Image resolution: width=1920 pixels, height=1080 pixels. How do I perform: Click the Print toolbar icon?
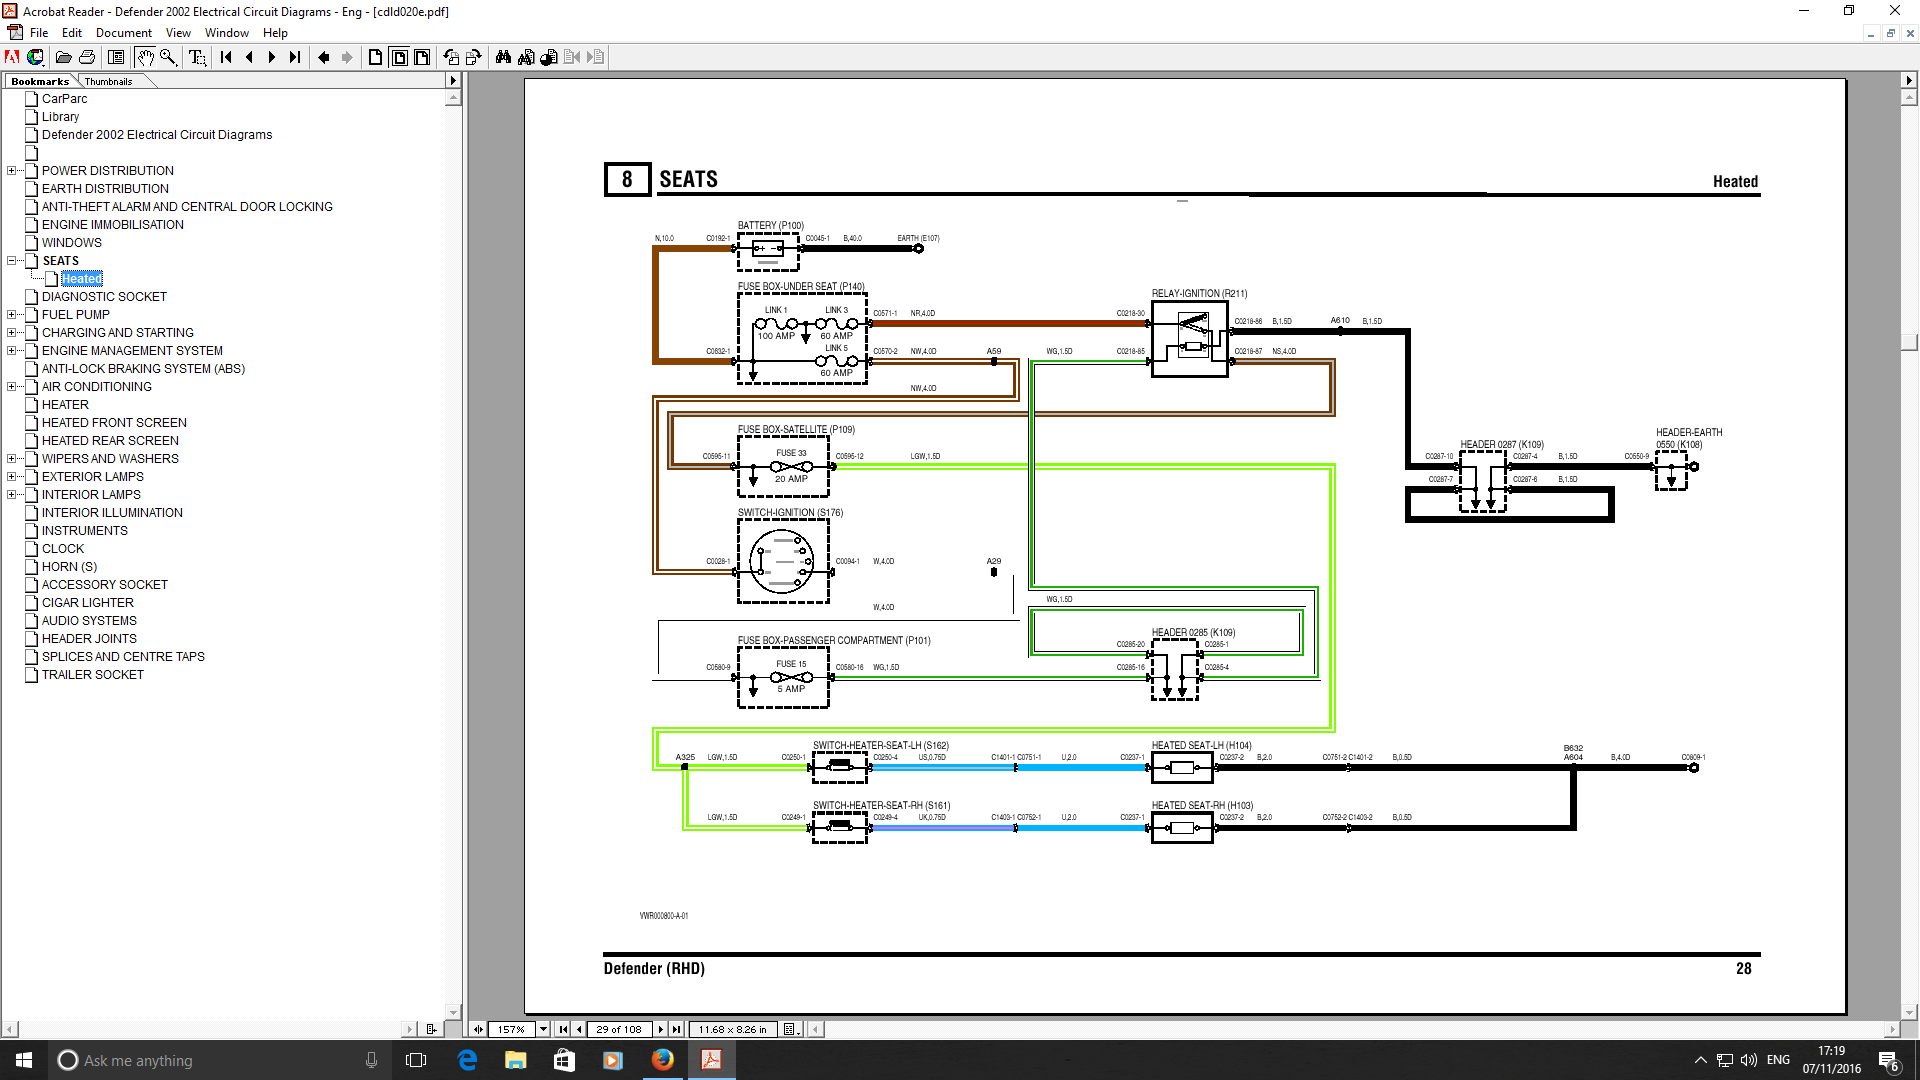tap(87, 57)
